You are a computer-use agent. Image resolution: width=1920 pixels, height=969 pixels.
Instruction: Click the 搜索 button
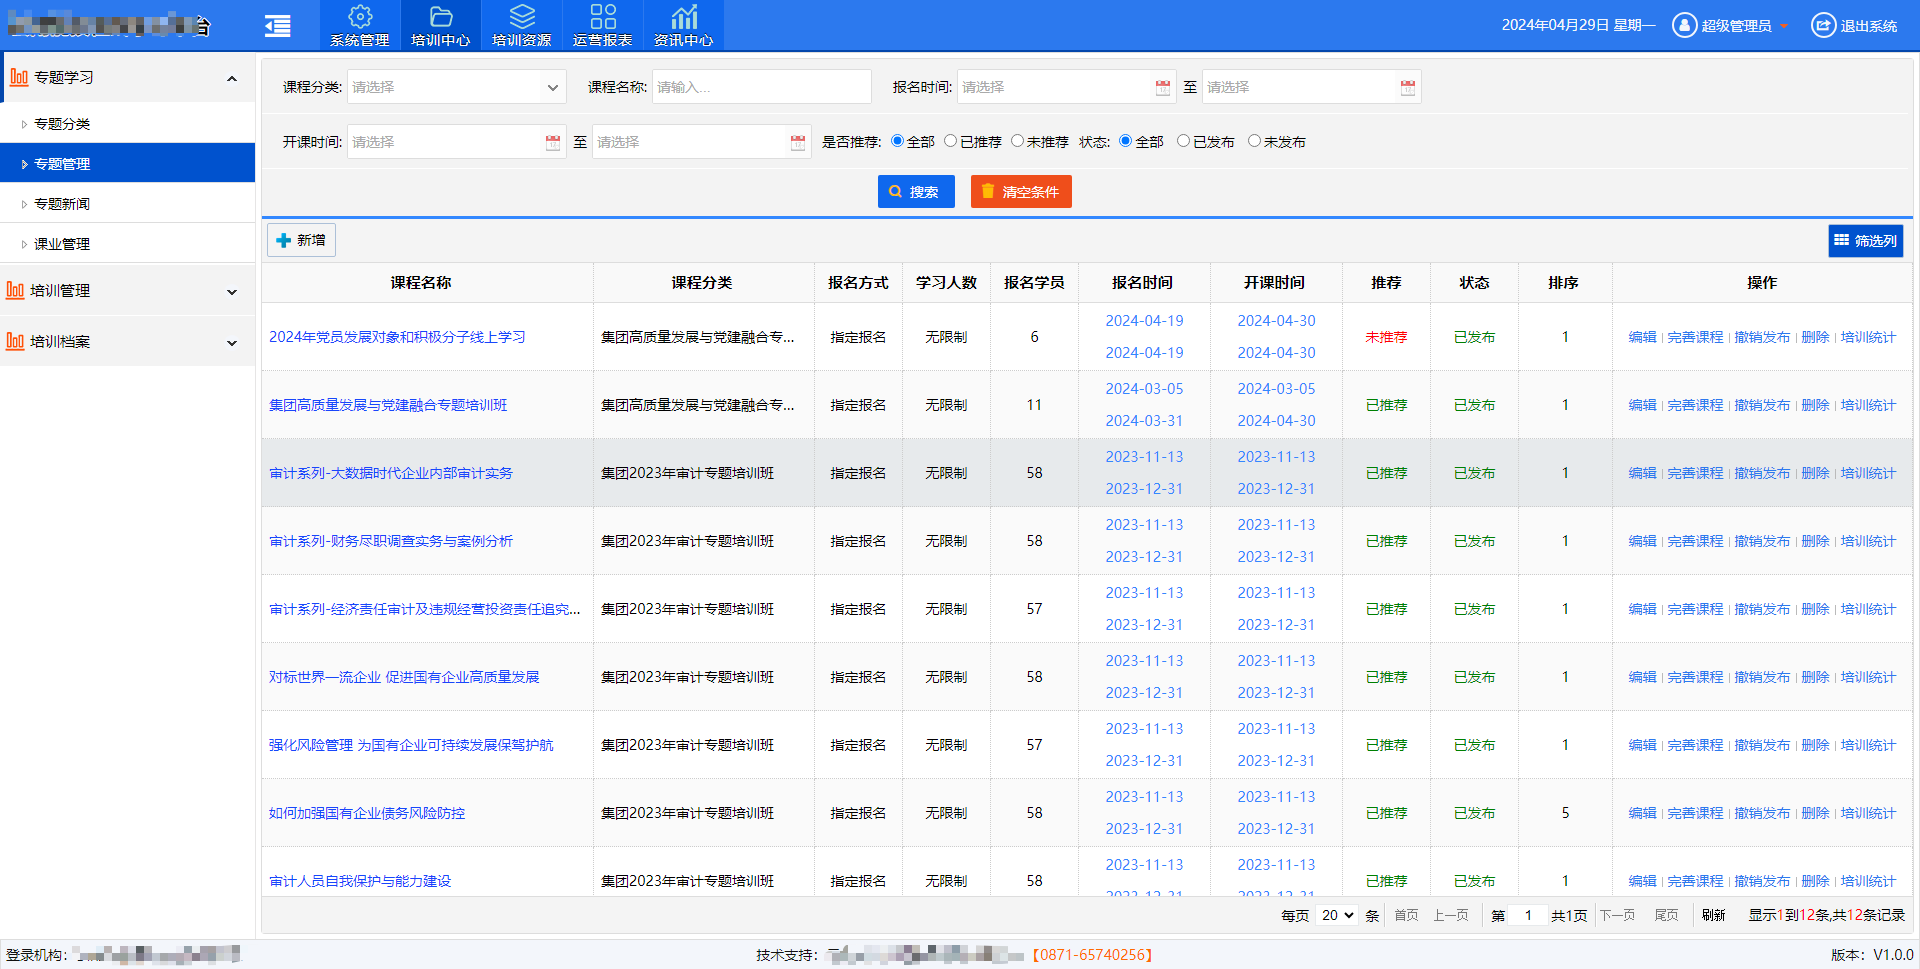coord(916,191)
